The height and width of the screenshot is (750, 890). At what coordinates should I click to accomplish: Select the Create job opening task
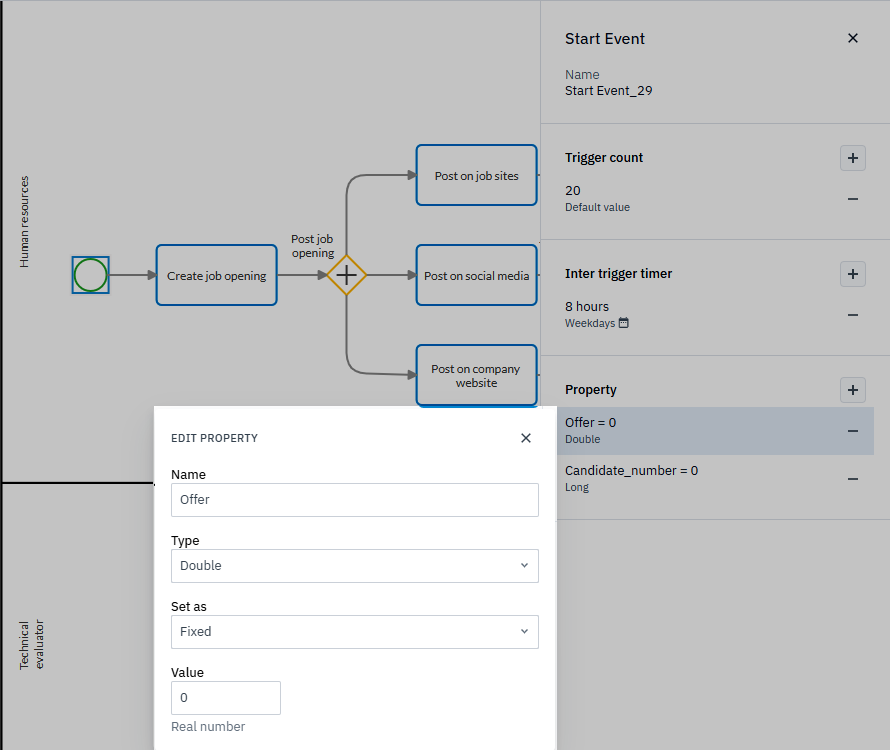click(x=216, y=275)
